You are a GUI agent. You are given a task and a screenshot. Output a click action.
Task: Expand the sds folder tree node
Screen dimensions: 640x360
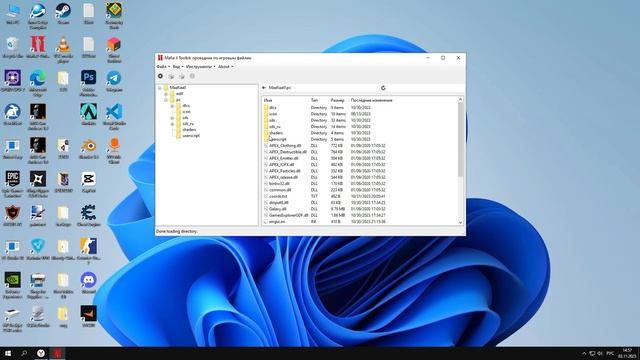coord(172,118)
